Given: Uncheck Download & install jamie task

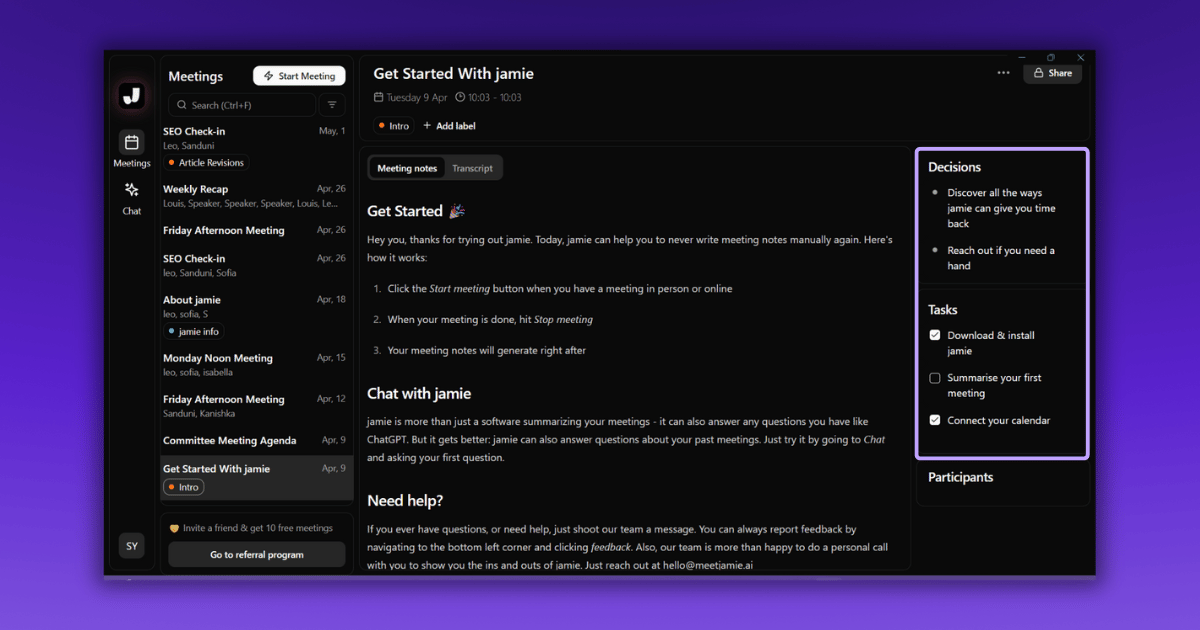Looking at the screenshot, I should click(935, 335).
